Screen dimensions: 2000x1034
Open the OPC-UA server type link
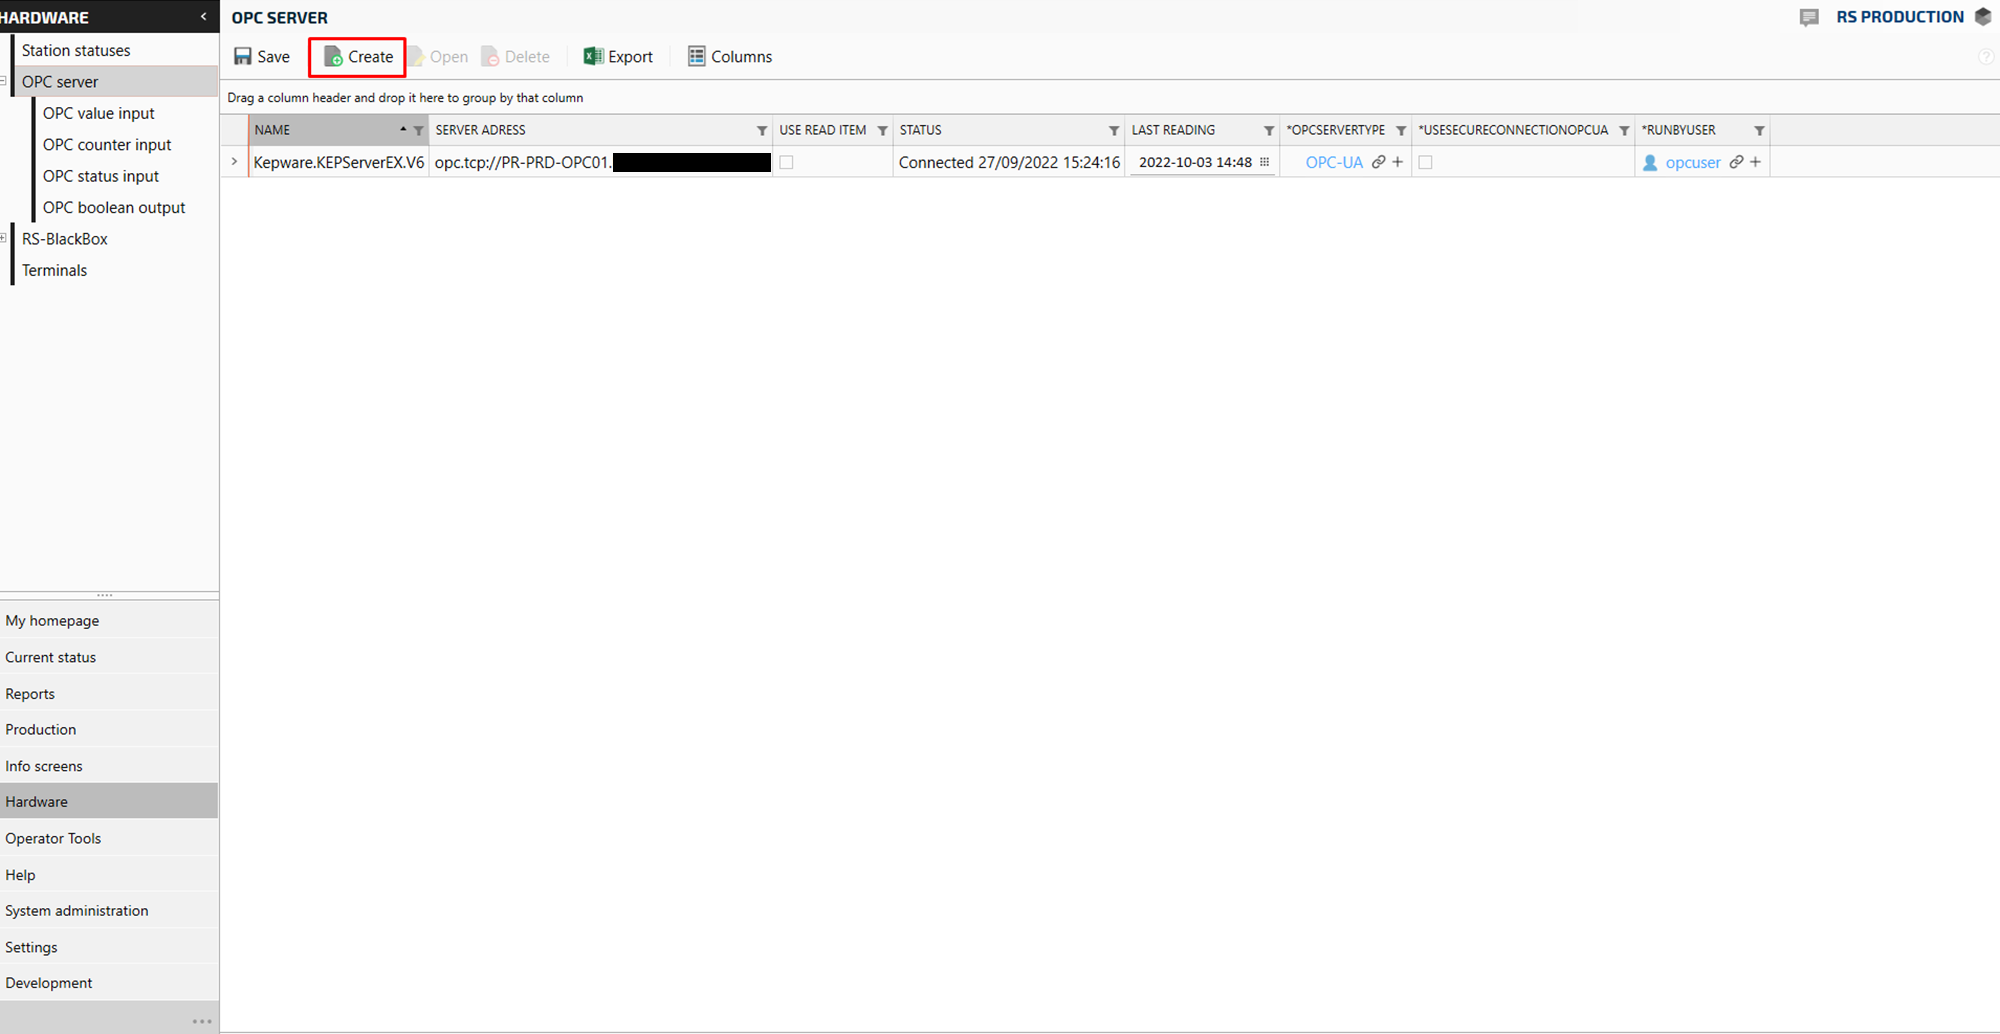click(x=1334, y=162)
